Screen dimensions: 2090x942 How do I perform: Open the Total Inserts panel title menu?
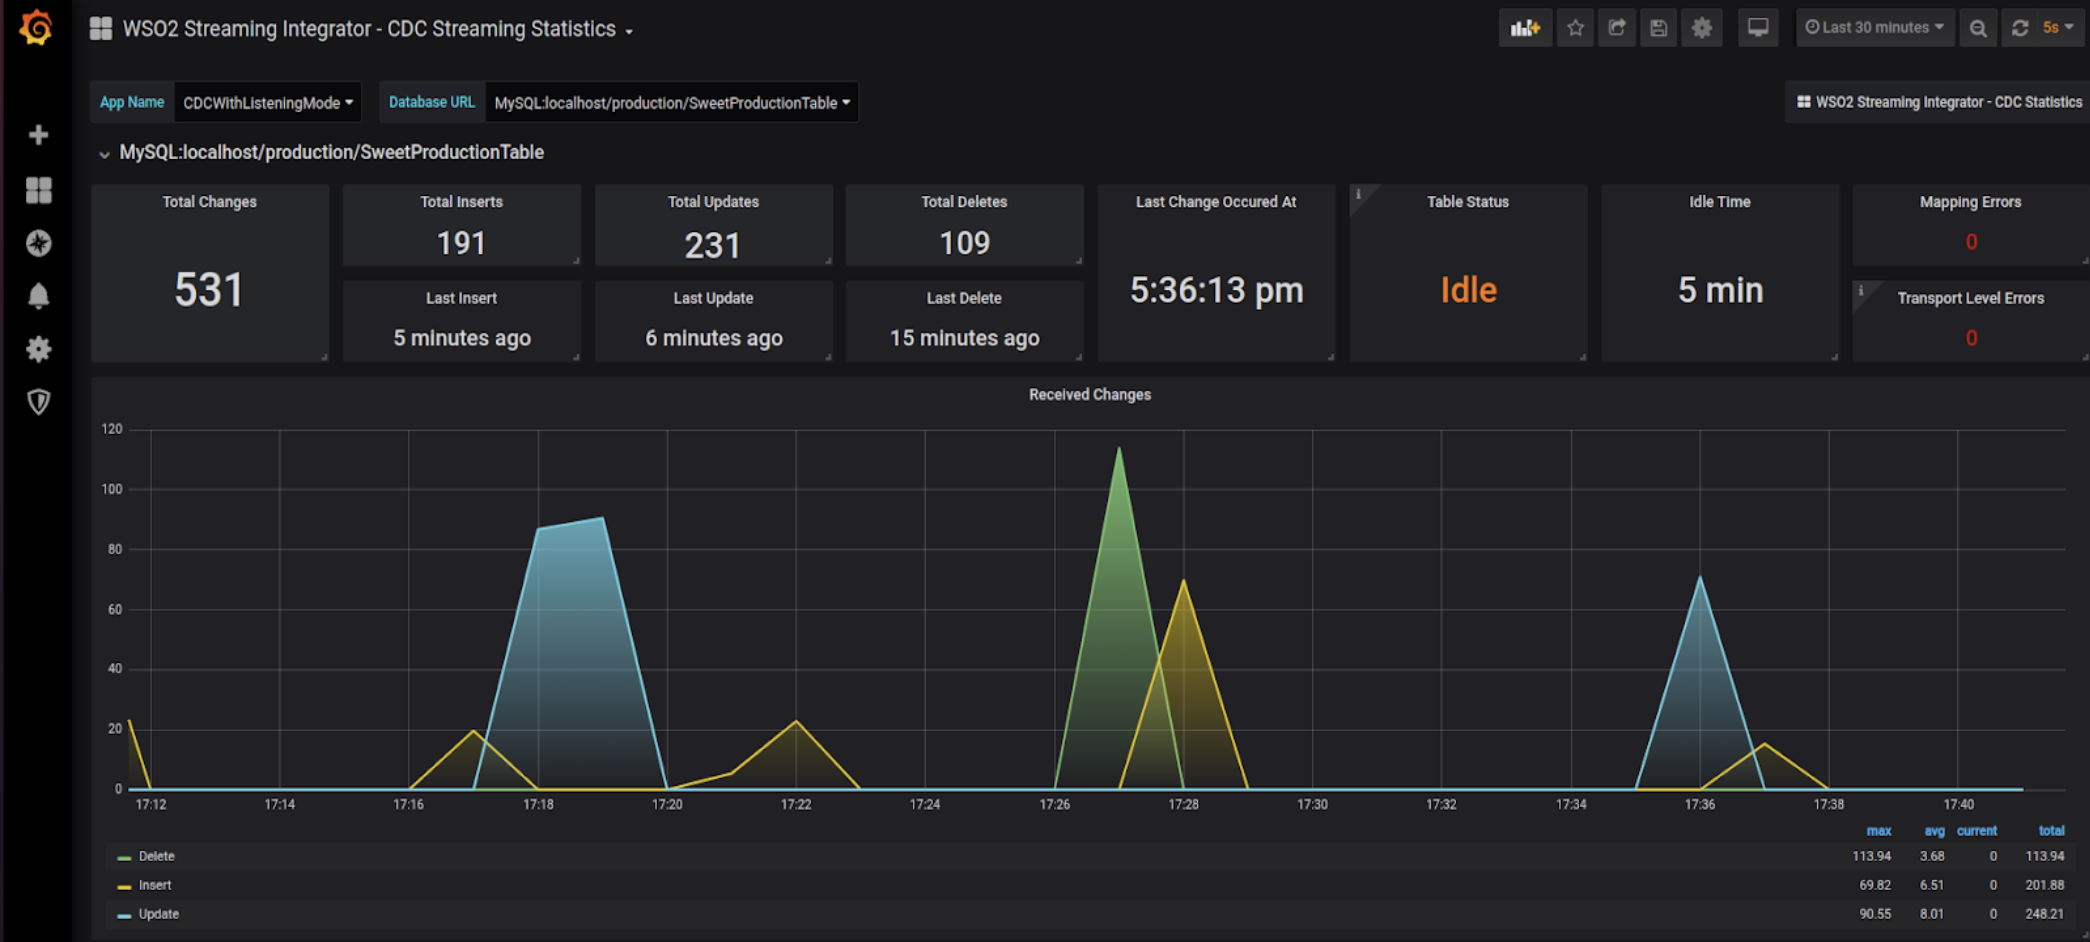(x=461, y=202)
